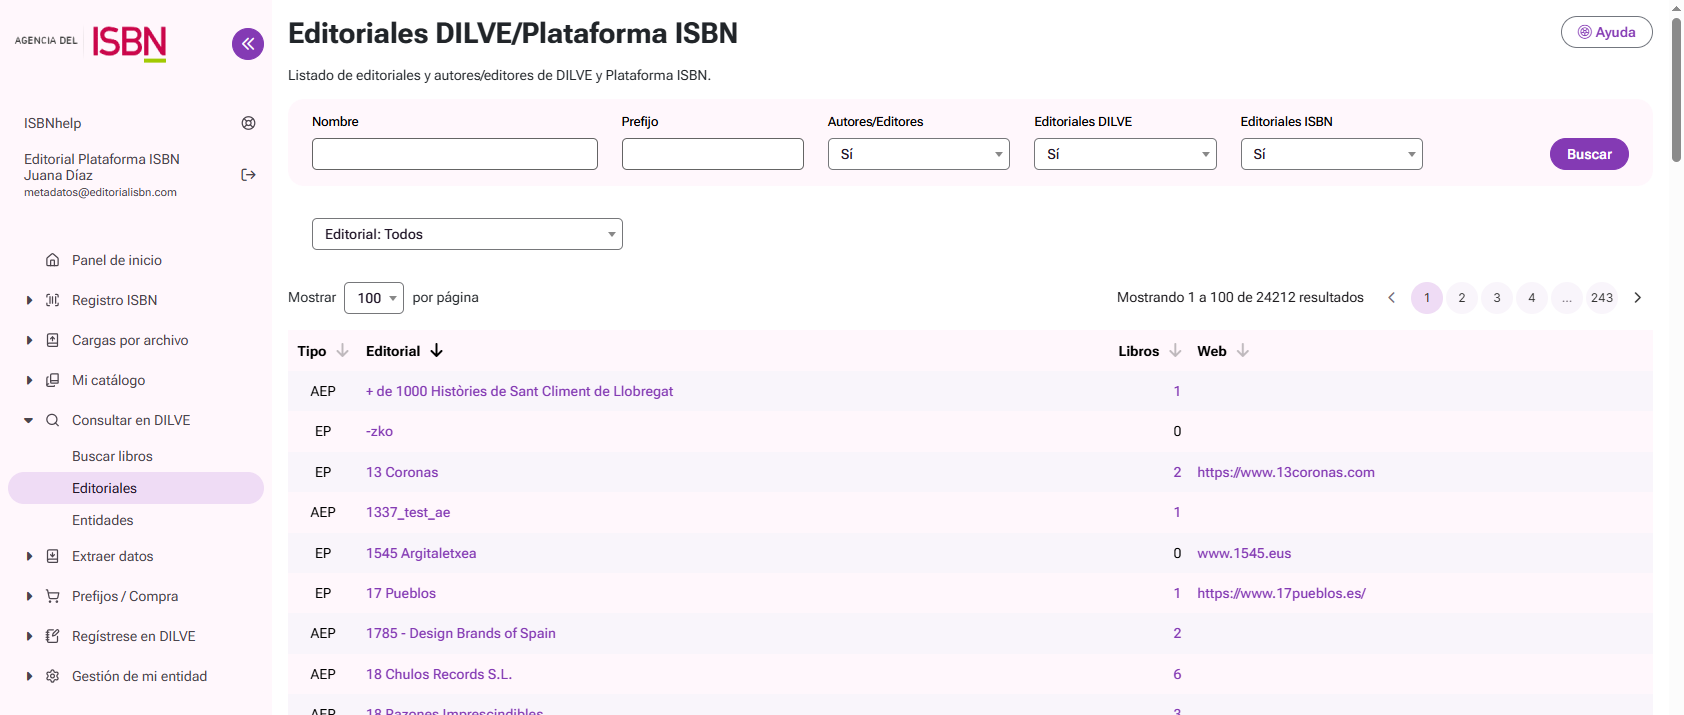
Task: Go to the previous results page arrow
Action: click(1391, 298)
